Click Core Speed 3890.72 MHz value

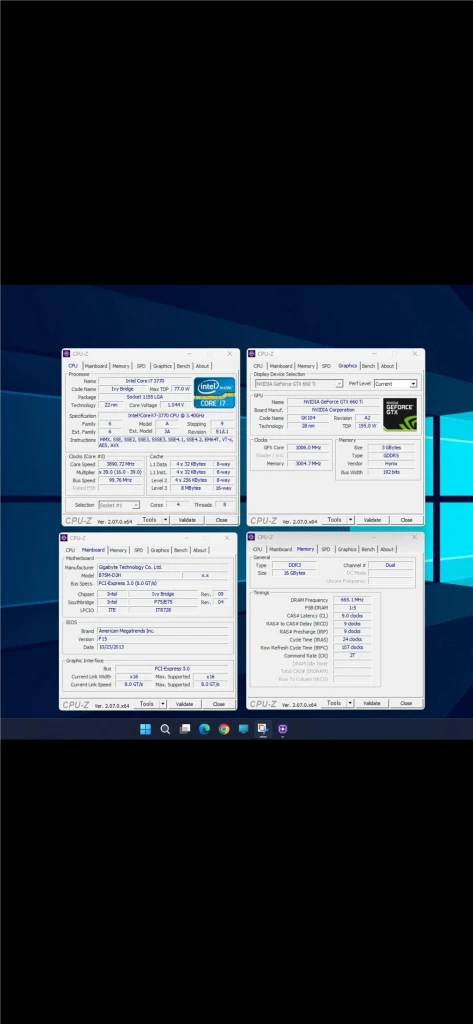121,464
